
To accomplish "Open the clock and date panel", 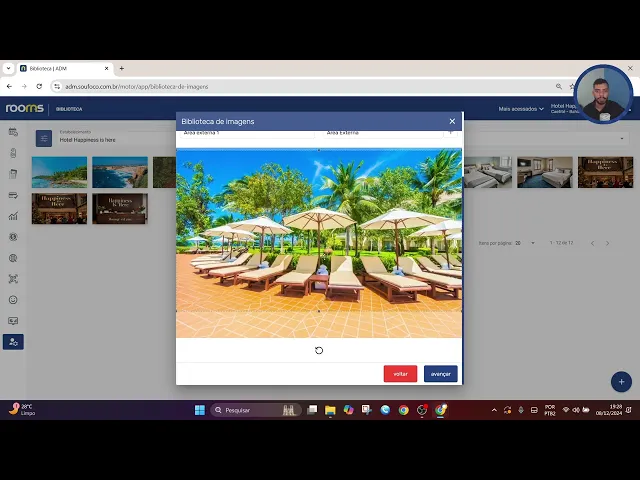I will [609, 410].
